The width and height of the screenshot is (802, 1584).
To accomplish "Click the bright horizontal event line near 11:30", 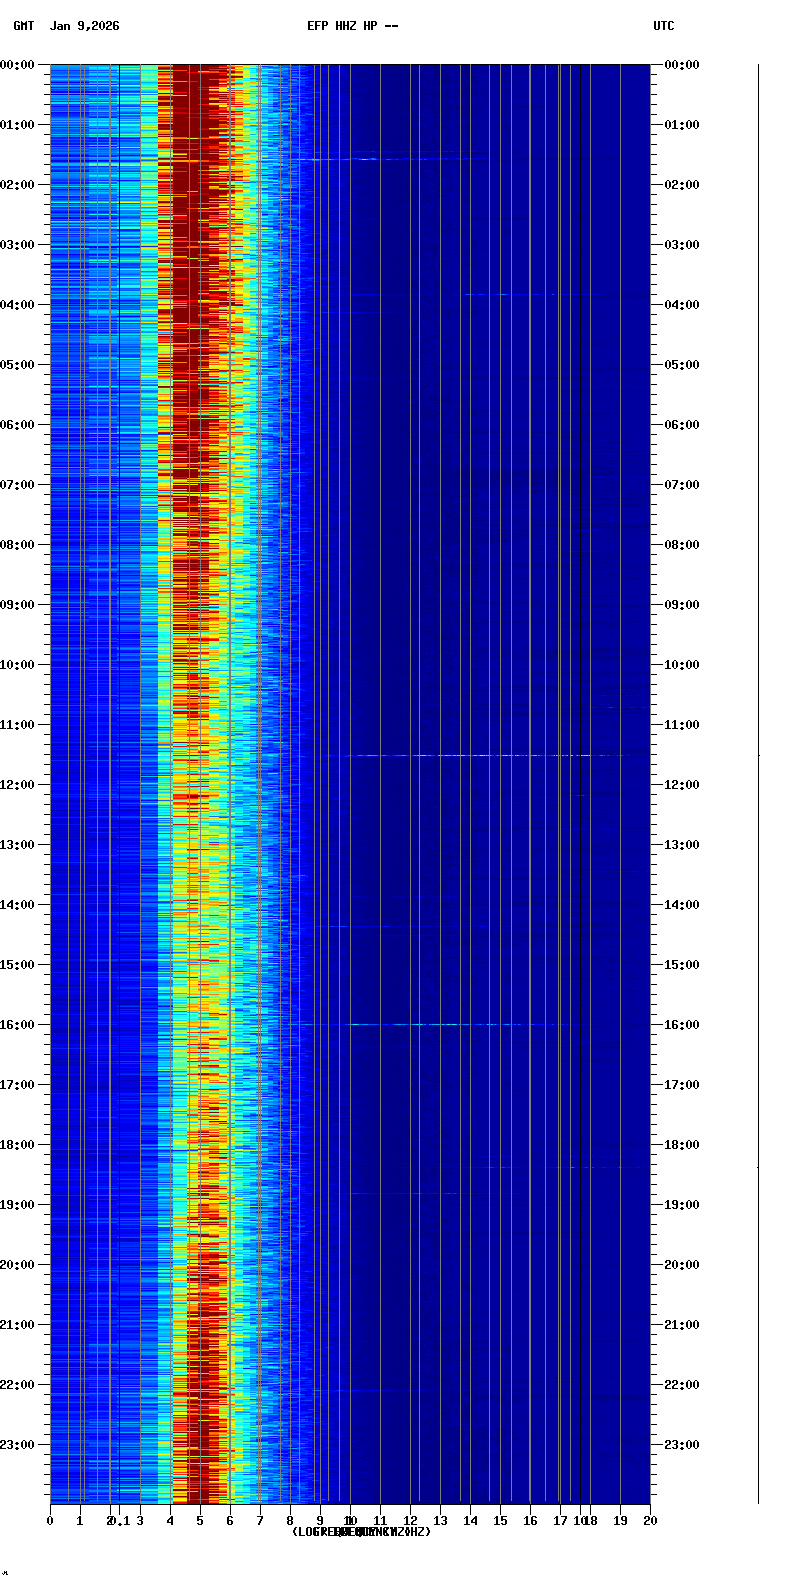I will click(x=480, y=755).
